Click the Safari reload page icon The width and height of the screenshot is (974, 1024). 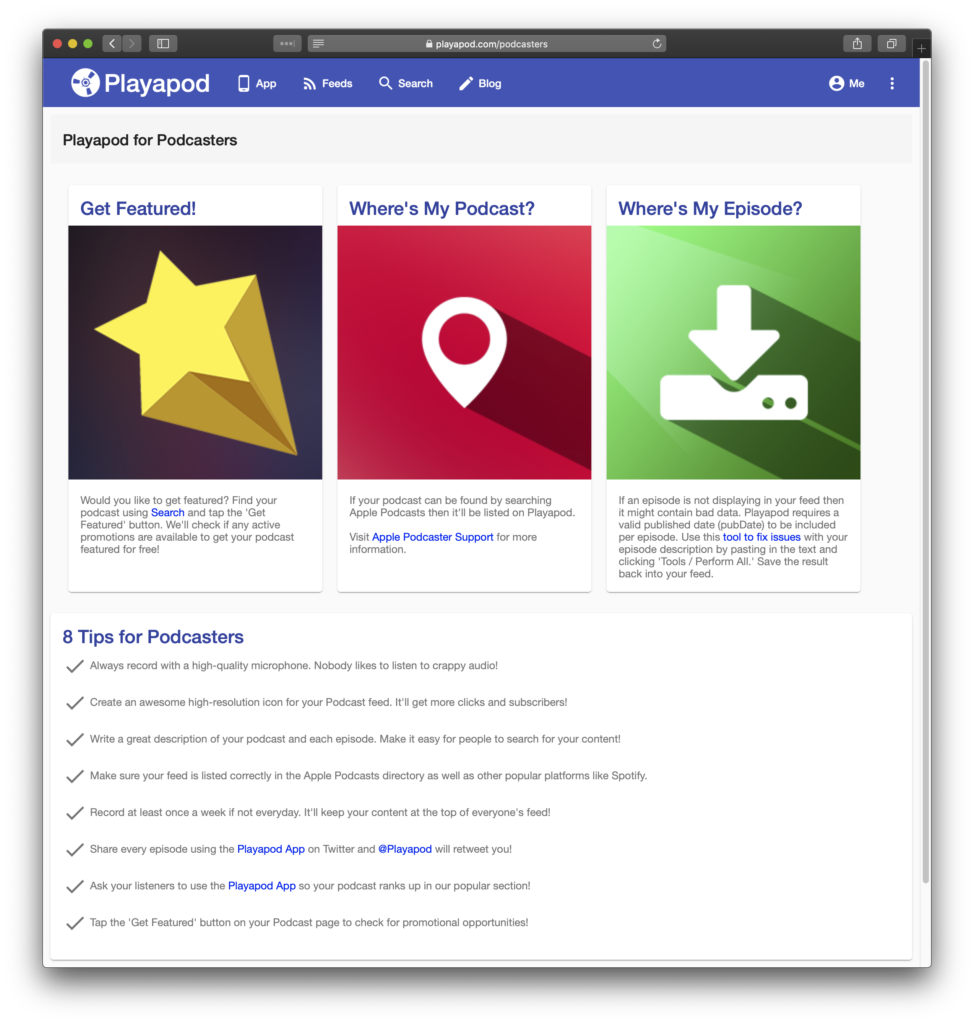(657, 44)
